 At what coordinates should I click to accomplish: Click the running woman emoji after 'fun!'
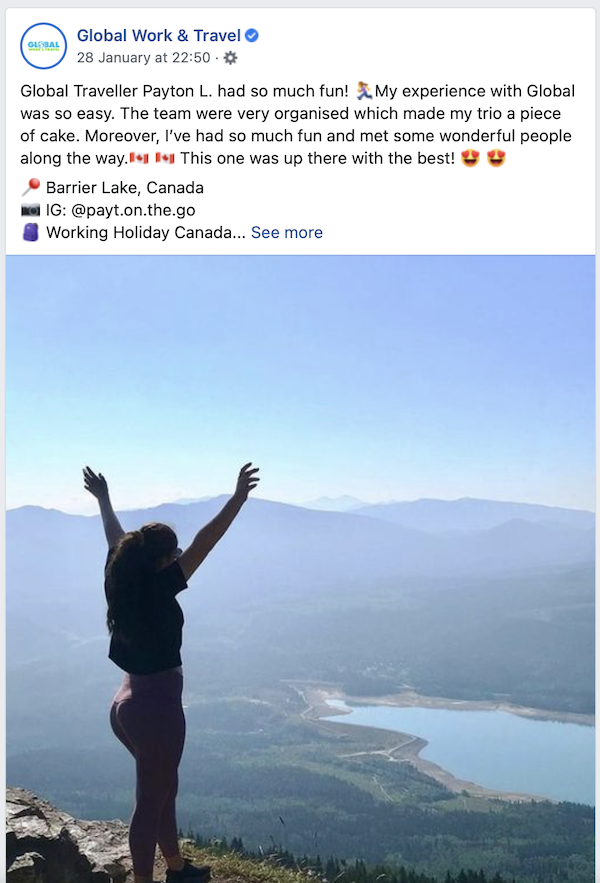tap(365, 91)
